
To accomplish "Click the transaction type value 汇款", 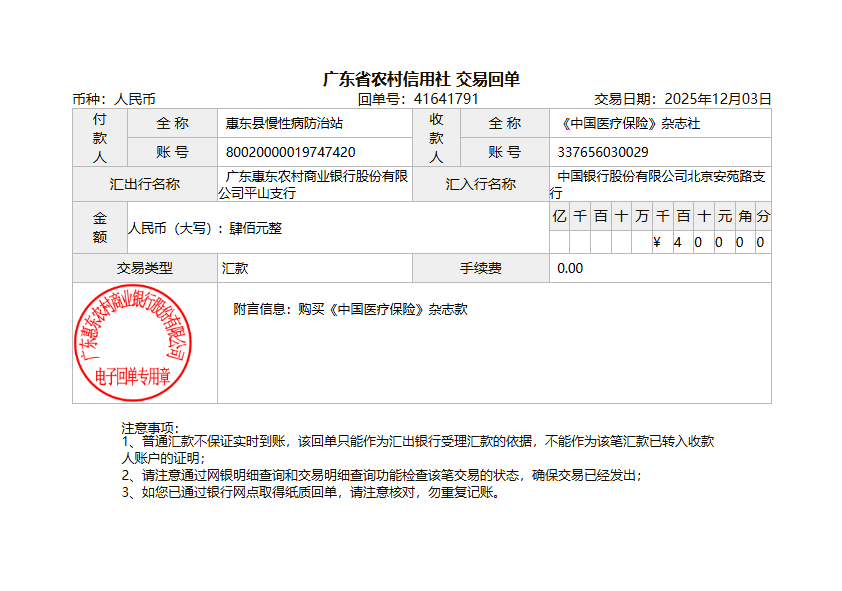I will [x=235, y=268].
